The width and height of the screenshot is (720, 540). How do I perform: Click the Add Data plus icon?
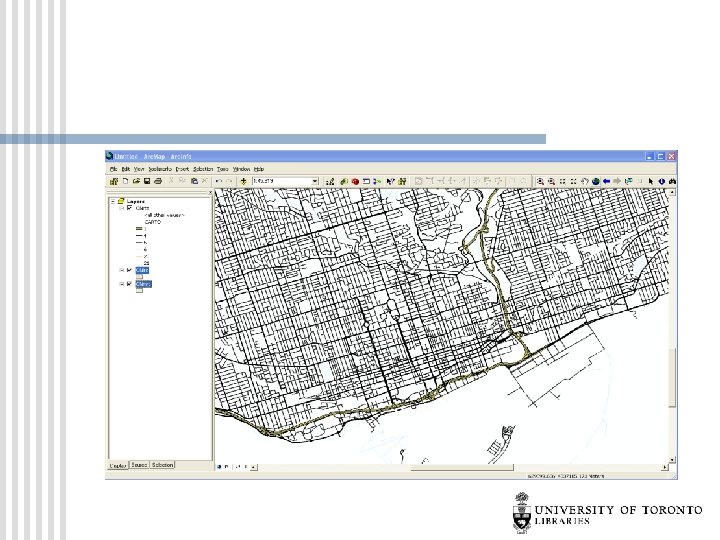(x=243, y=181)
